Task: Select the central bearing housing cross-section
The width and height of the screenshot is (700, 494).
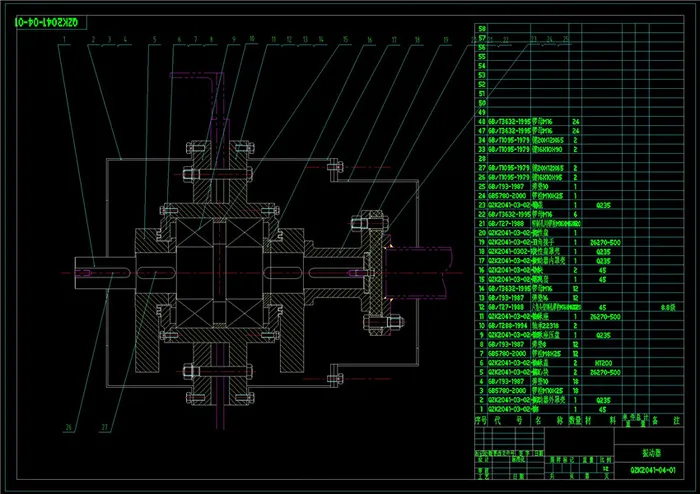Action: pyautogui.click(x=214, y=270)
